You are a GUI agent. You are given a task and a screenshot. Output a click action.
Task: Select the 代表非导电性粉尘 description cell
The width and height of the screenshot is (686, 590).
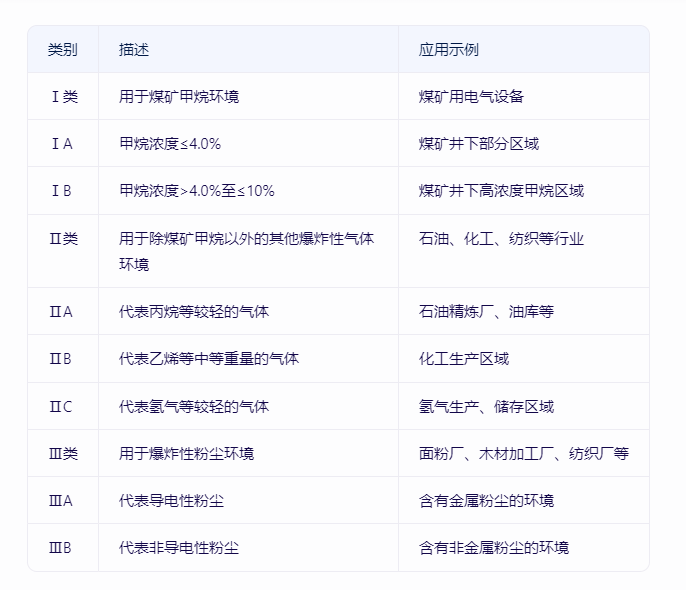point(179,548)
